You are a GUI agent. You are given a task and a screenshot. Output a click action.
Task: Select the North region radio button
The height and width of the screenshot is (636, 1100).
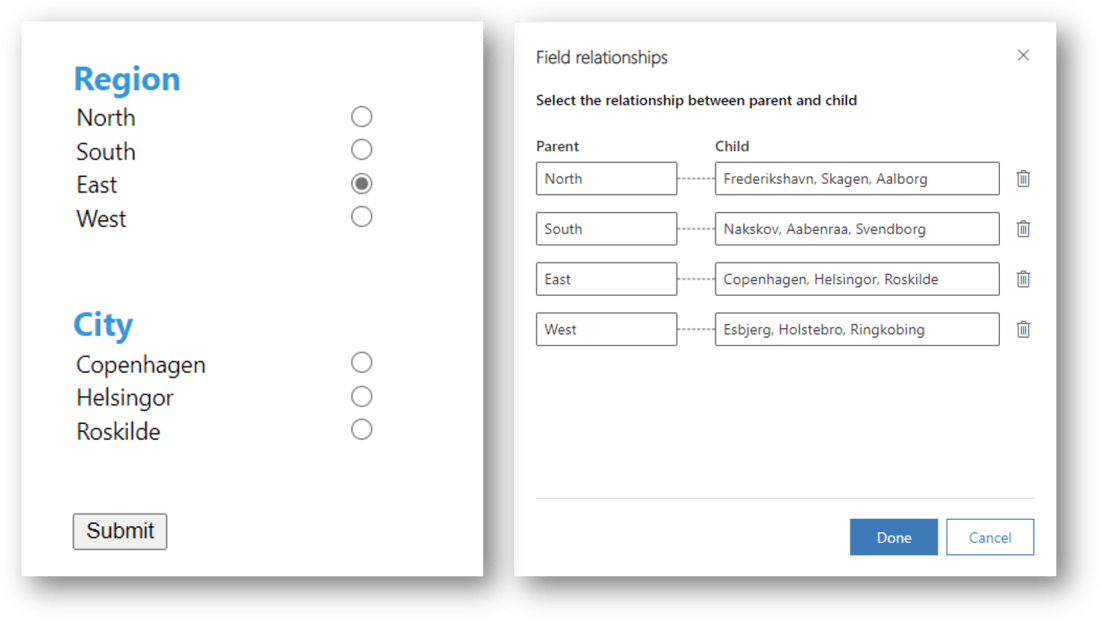(x=362, y=117)
